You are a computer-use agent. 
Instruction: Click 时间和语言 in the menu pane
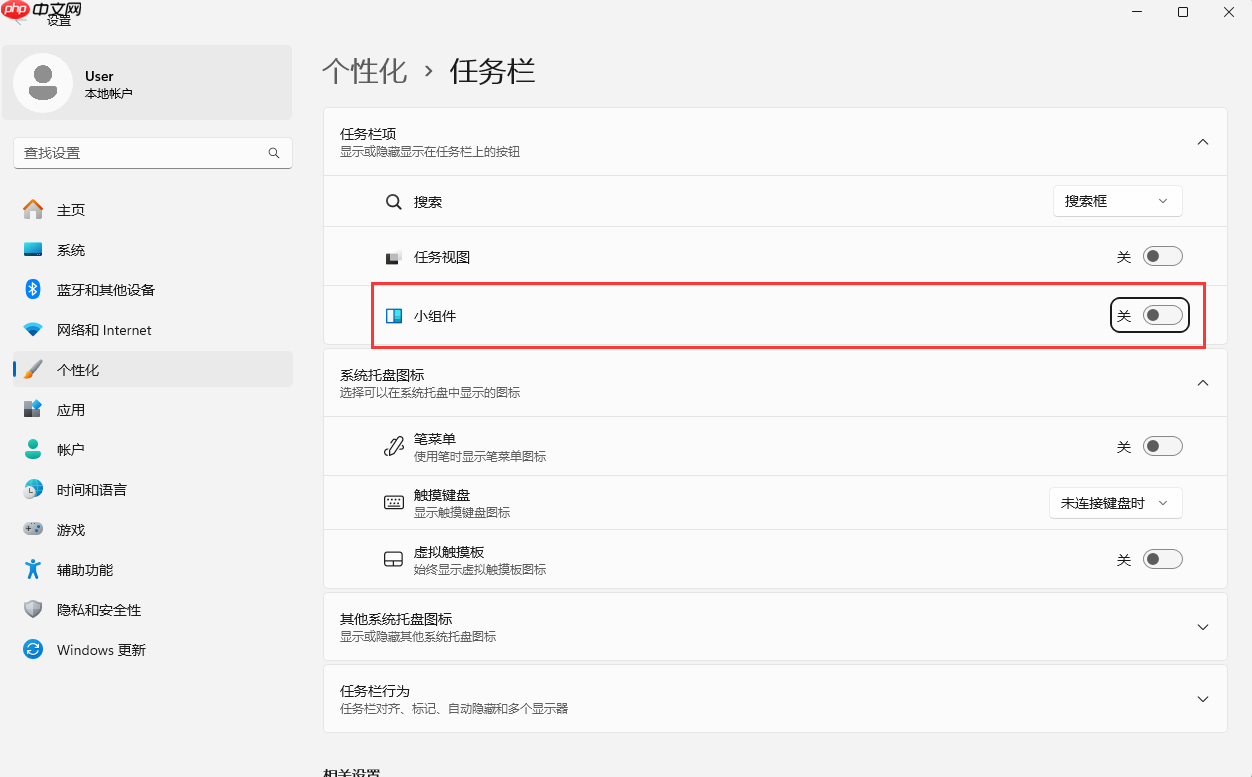pos(90,489)
